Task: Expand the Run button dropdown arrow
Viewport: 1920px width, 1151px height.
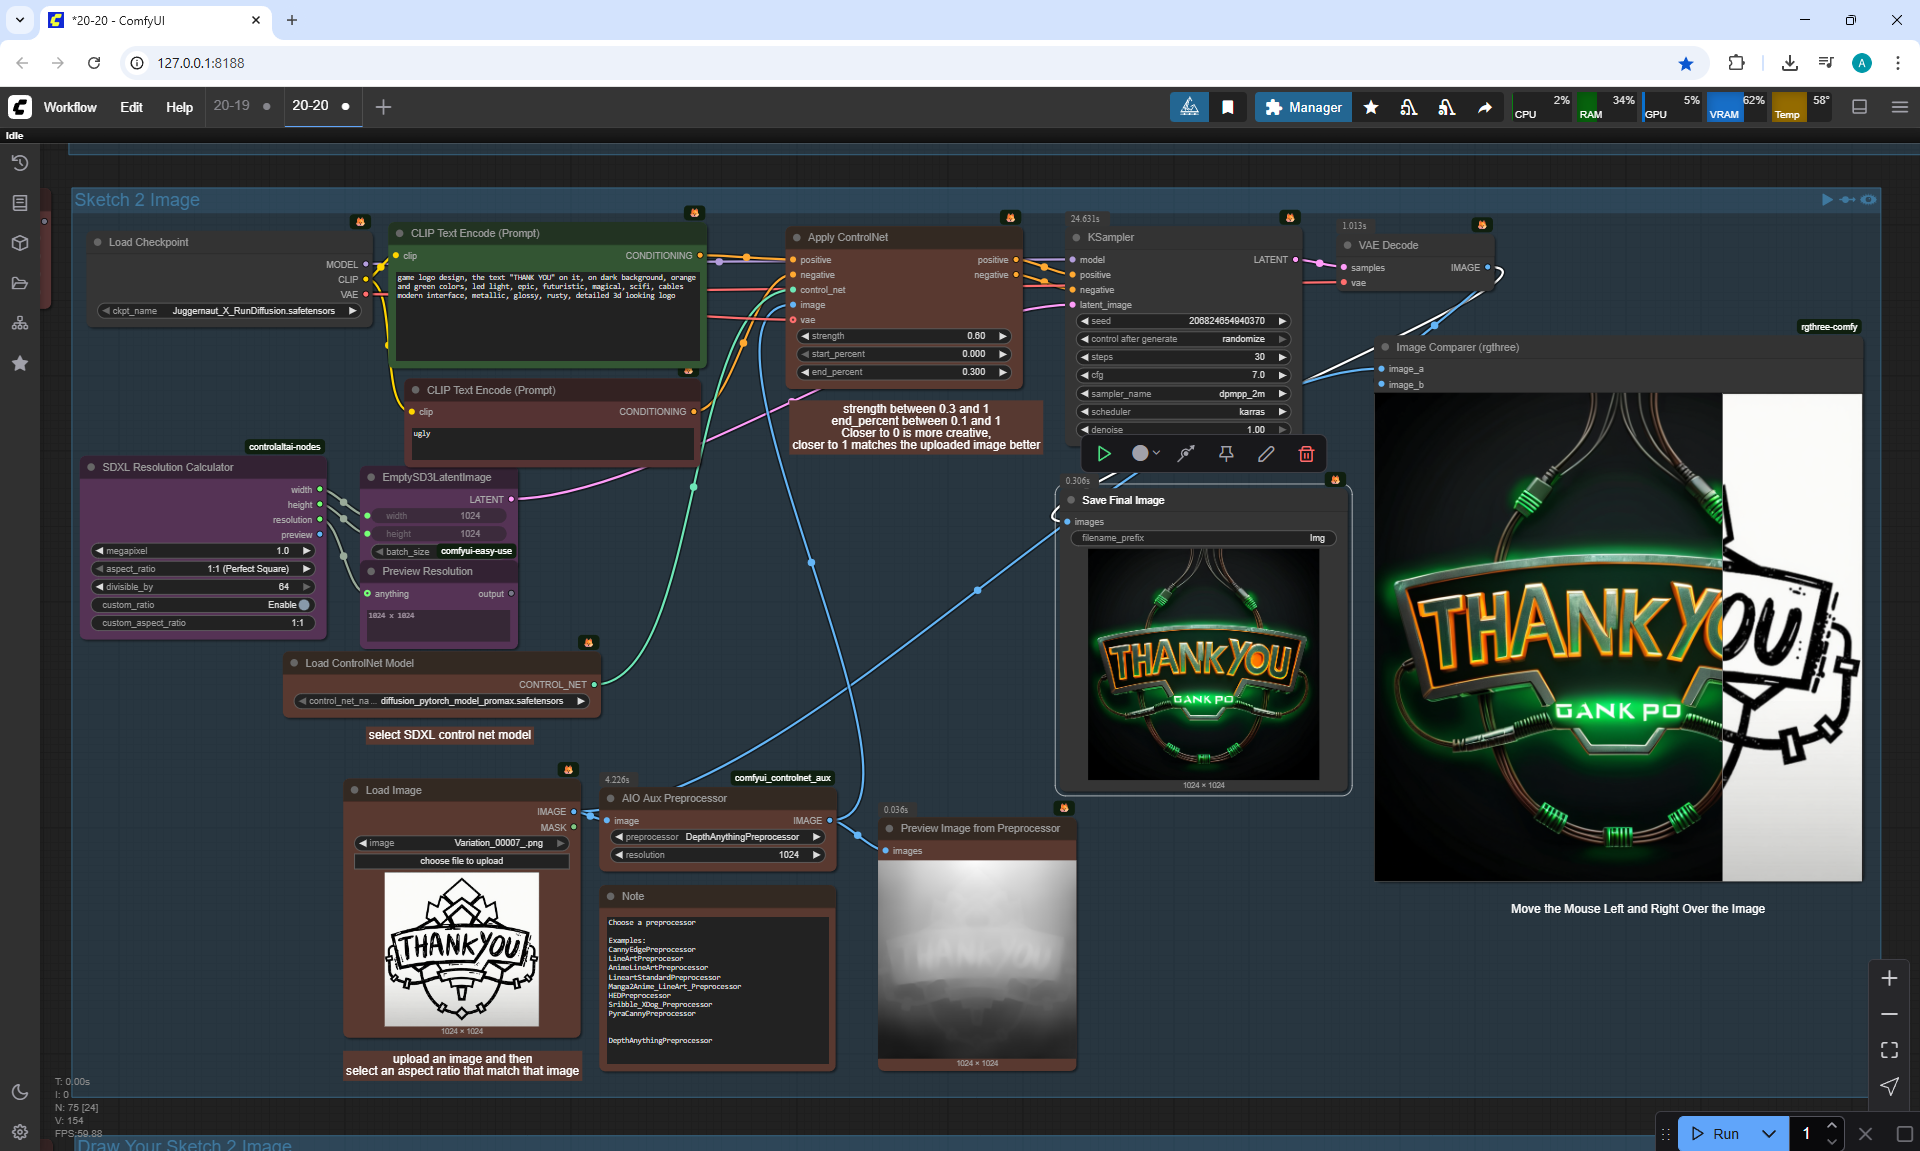Action: [x=1769, y=1133]
